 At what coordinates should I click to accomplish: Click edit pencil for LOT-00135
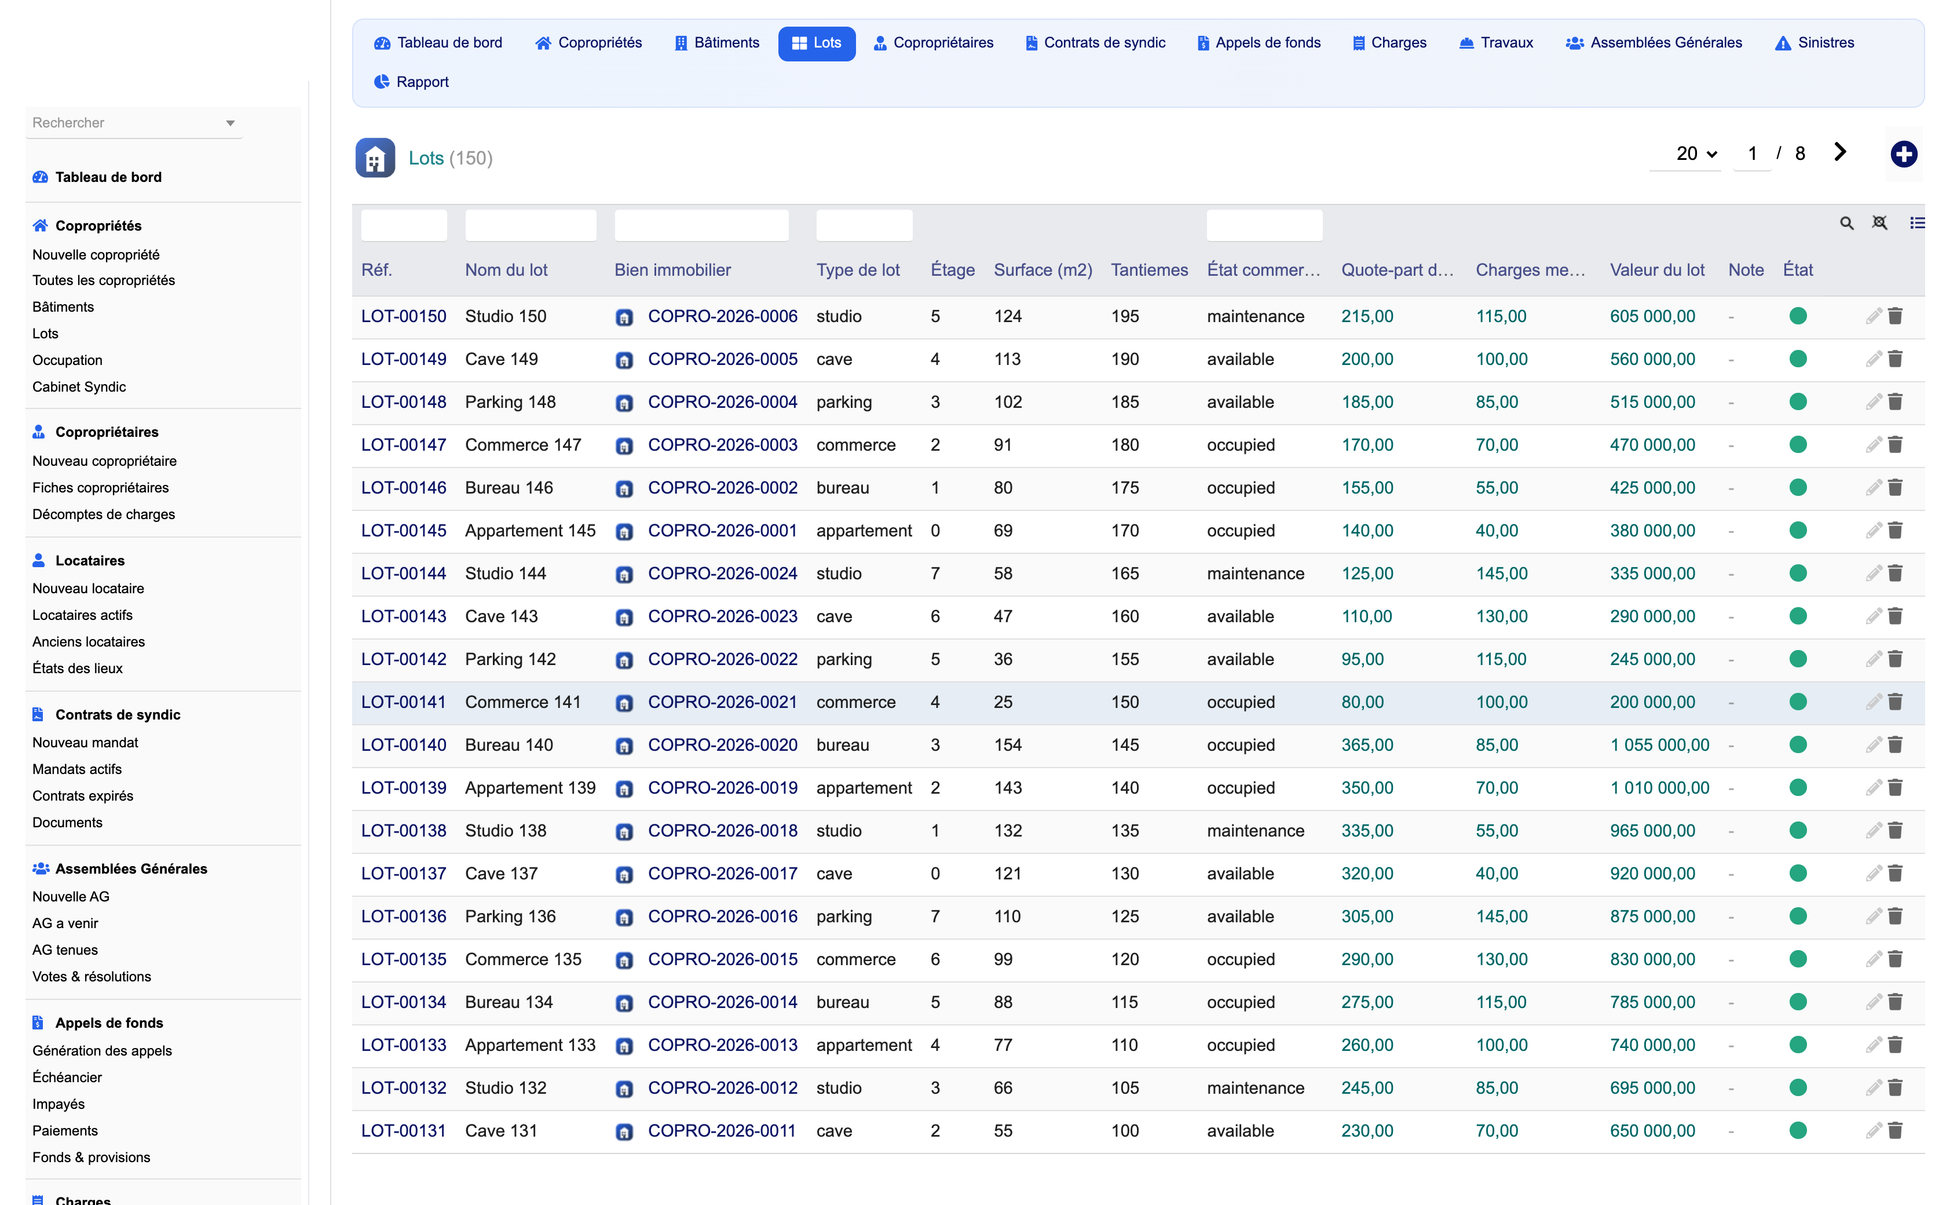point(1873,959)
